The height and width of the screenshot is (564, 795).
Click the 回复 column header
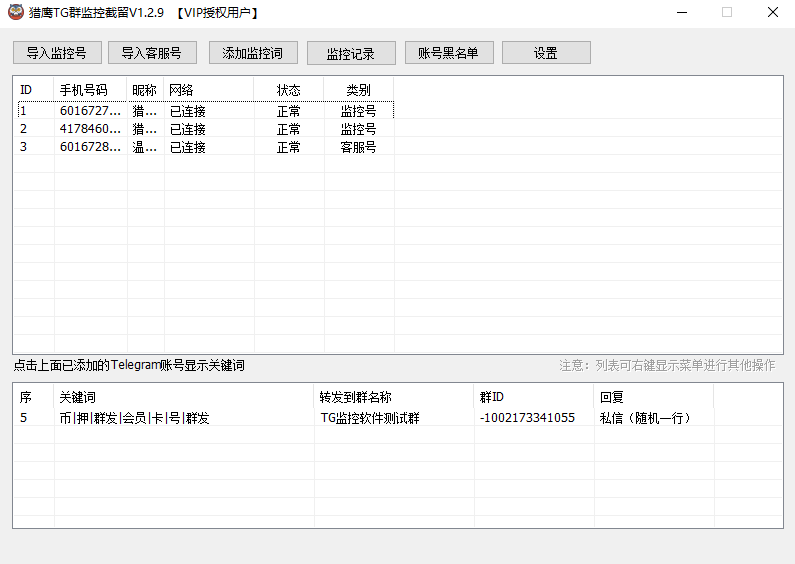[654, 397]
